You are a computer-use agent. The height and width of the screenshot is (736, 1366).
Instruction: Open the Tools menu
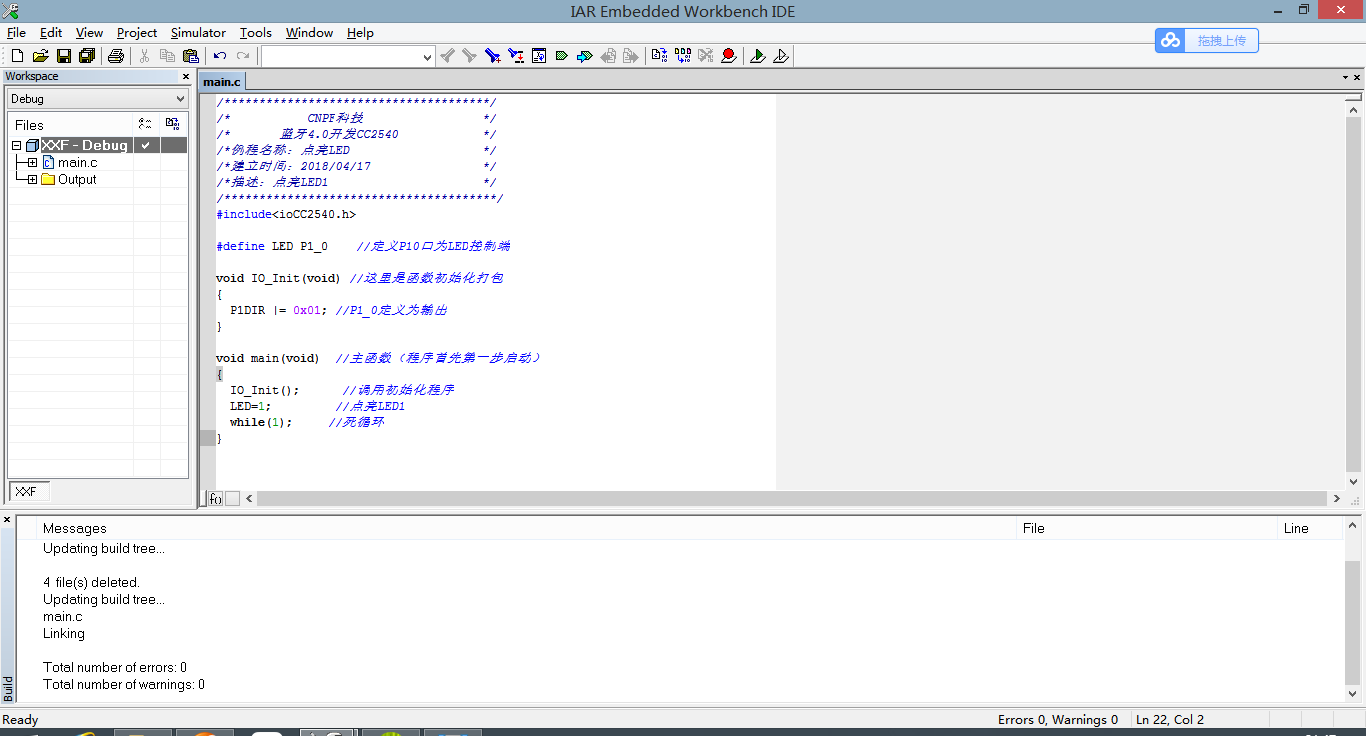click(x=256, y=33)
